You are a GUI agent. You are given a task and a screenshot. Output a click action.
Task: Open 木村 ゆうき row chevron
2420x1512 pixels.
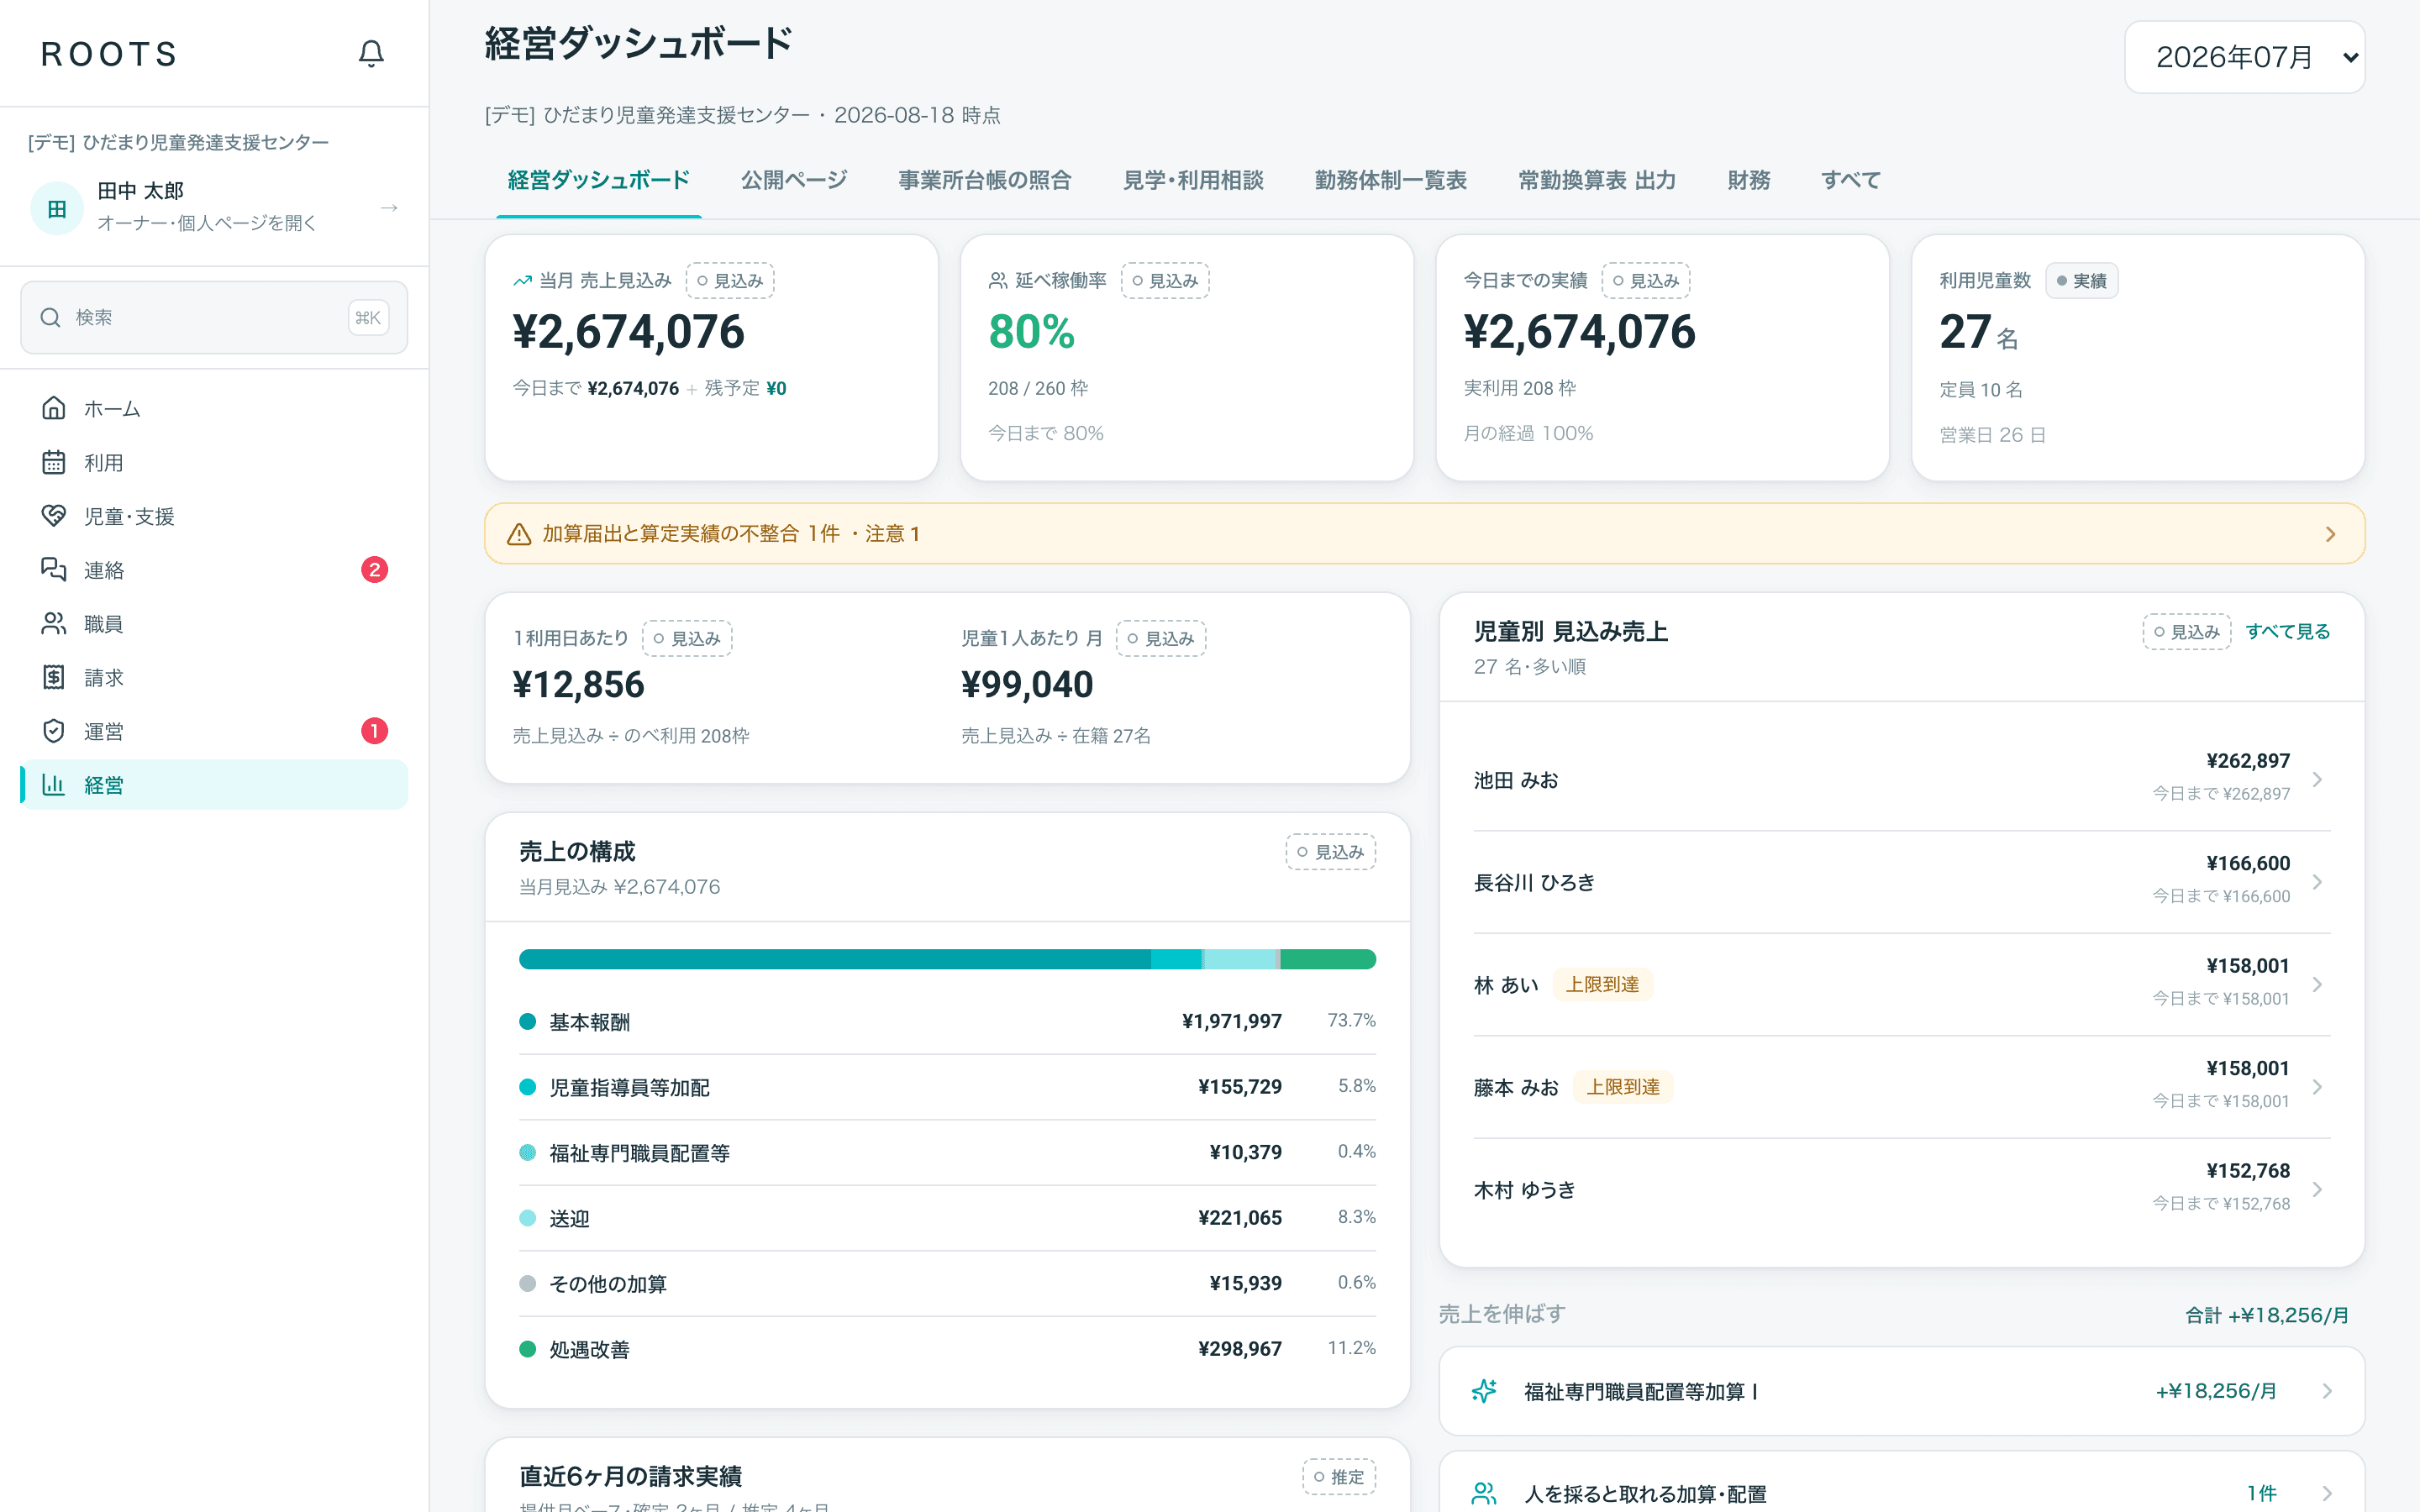click(x=2317, y=1189)
